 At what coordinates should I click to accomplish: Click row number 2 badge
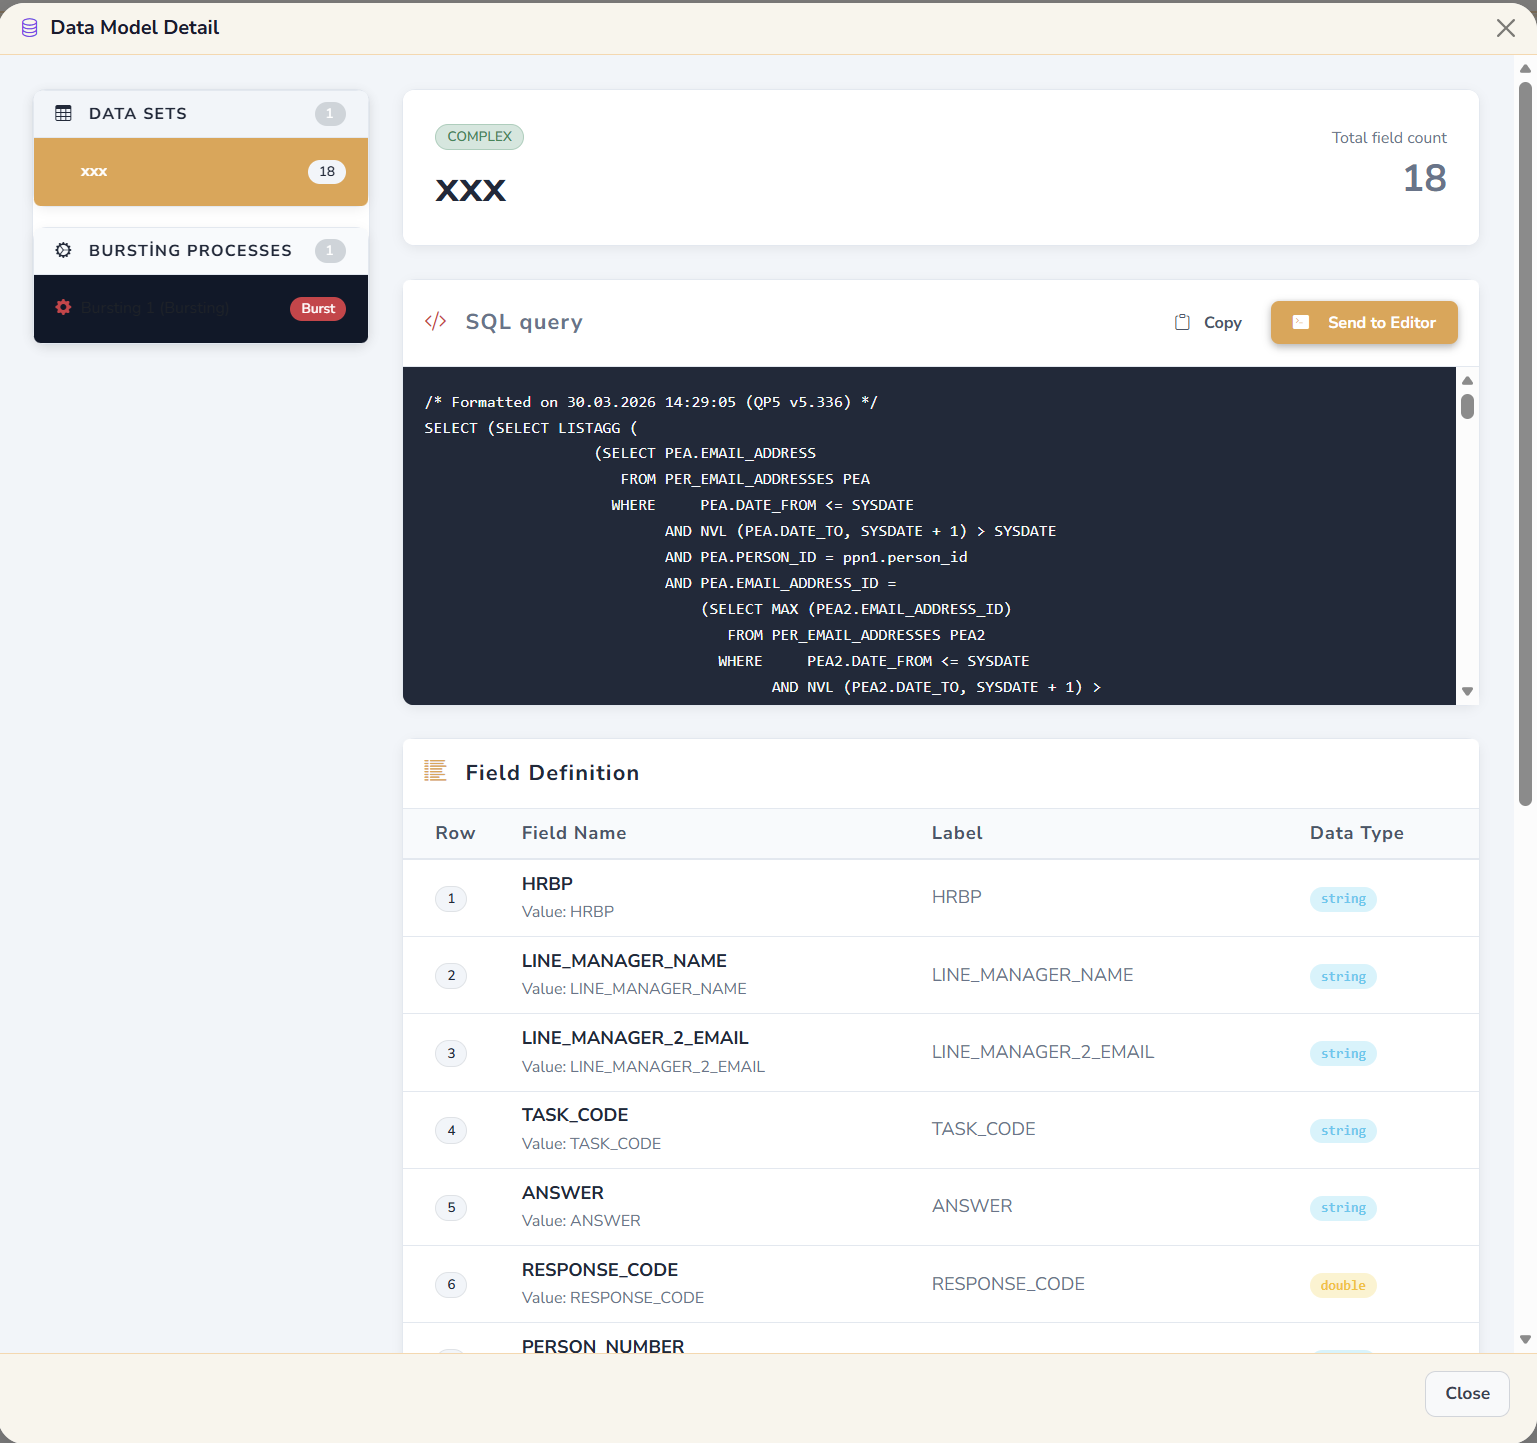451,976
